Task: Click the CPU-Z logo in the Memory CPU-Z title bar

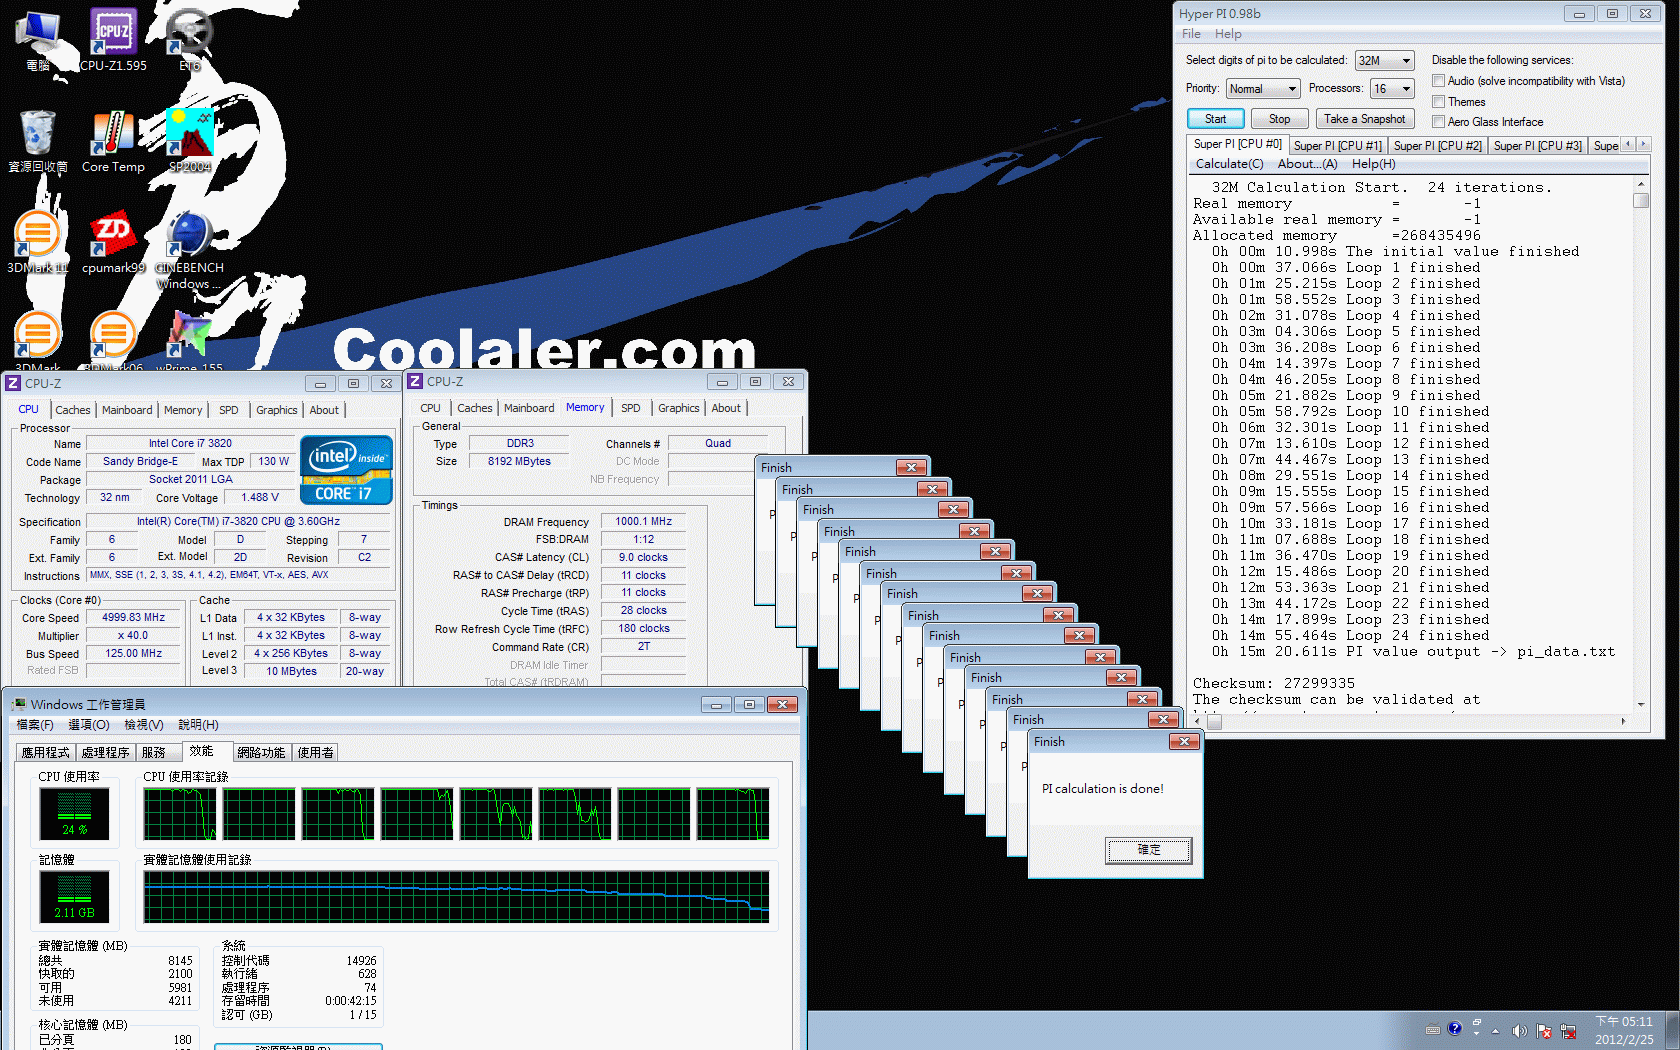Action: [x=415, y=381]
